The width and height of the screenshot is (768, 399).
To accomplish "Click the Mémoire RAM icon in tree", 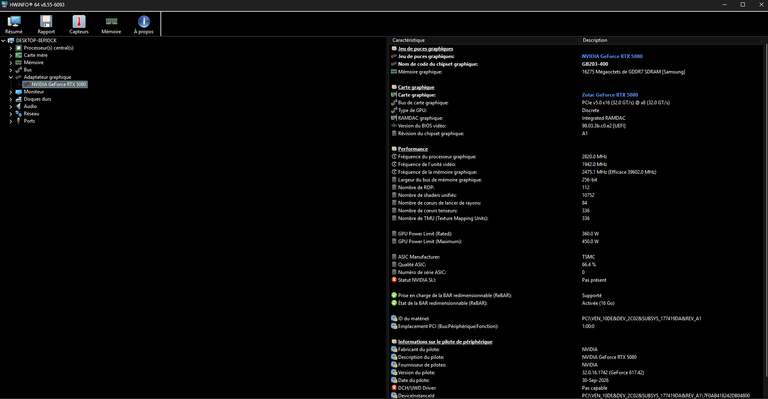I will point(19,63).
